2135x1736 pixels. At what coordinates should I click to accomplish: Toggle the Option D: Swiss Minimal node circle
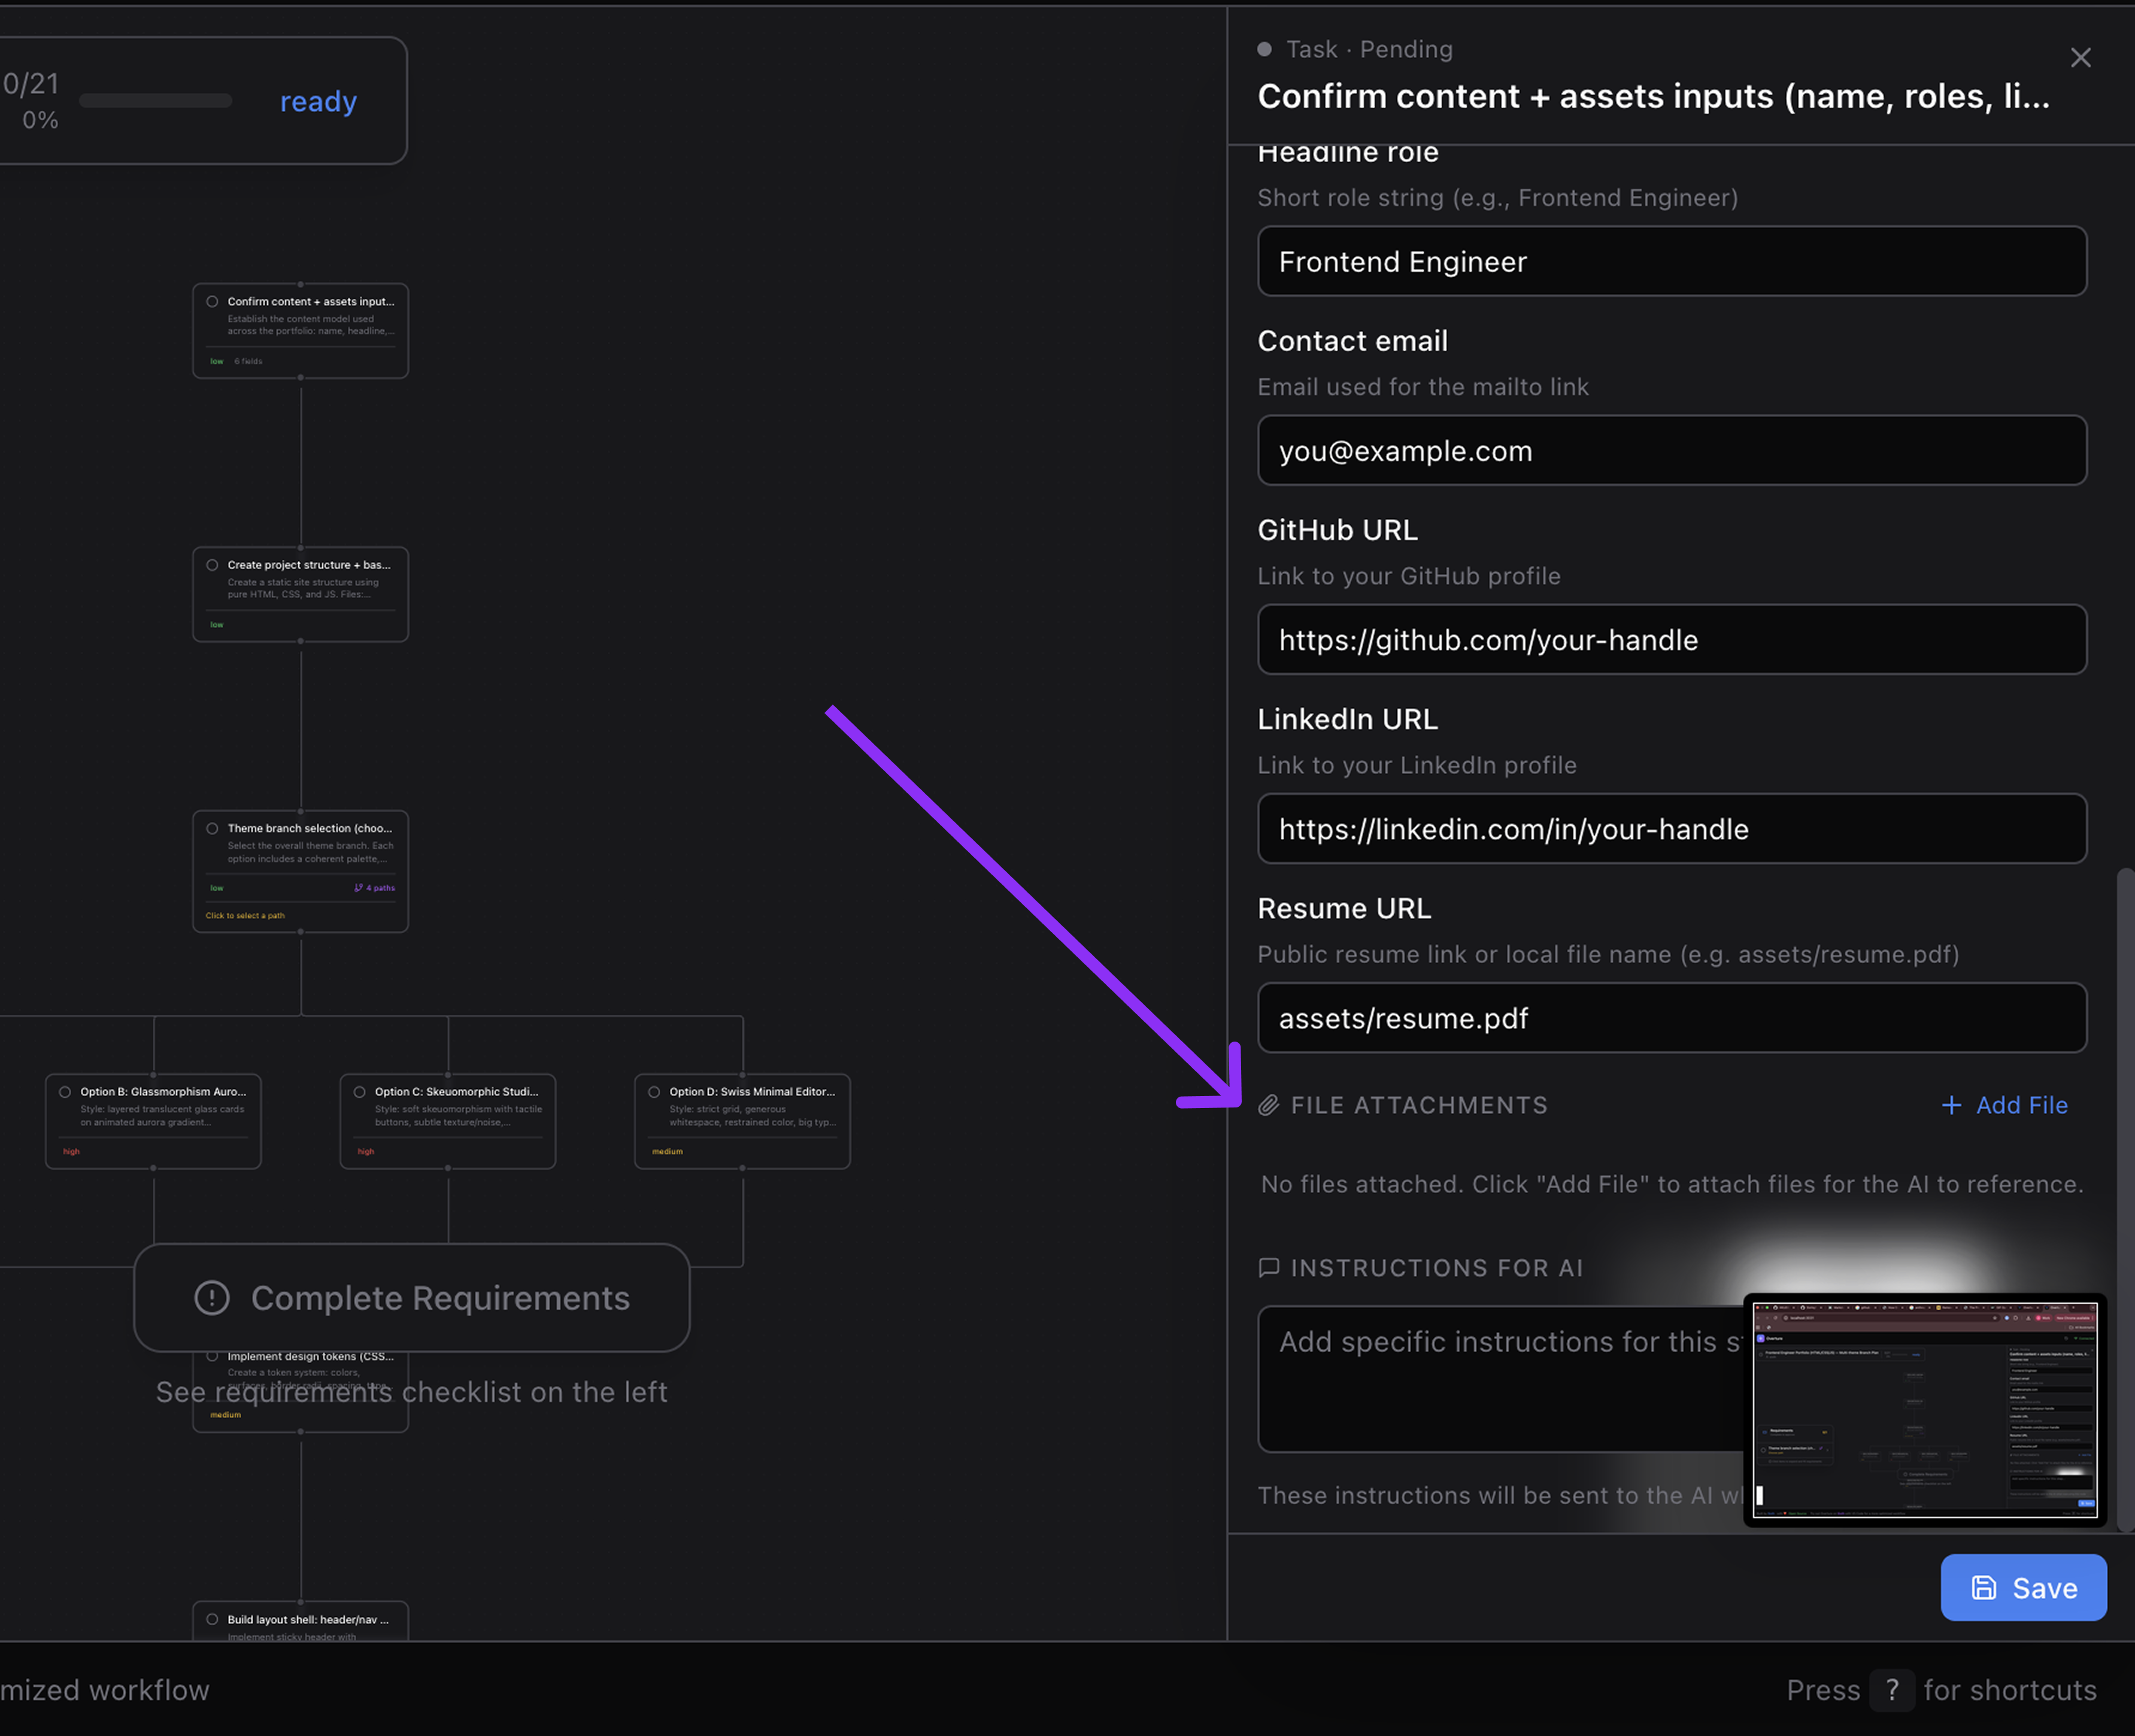point(654,1092)
